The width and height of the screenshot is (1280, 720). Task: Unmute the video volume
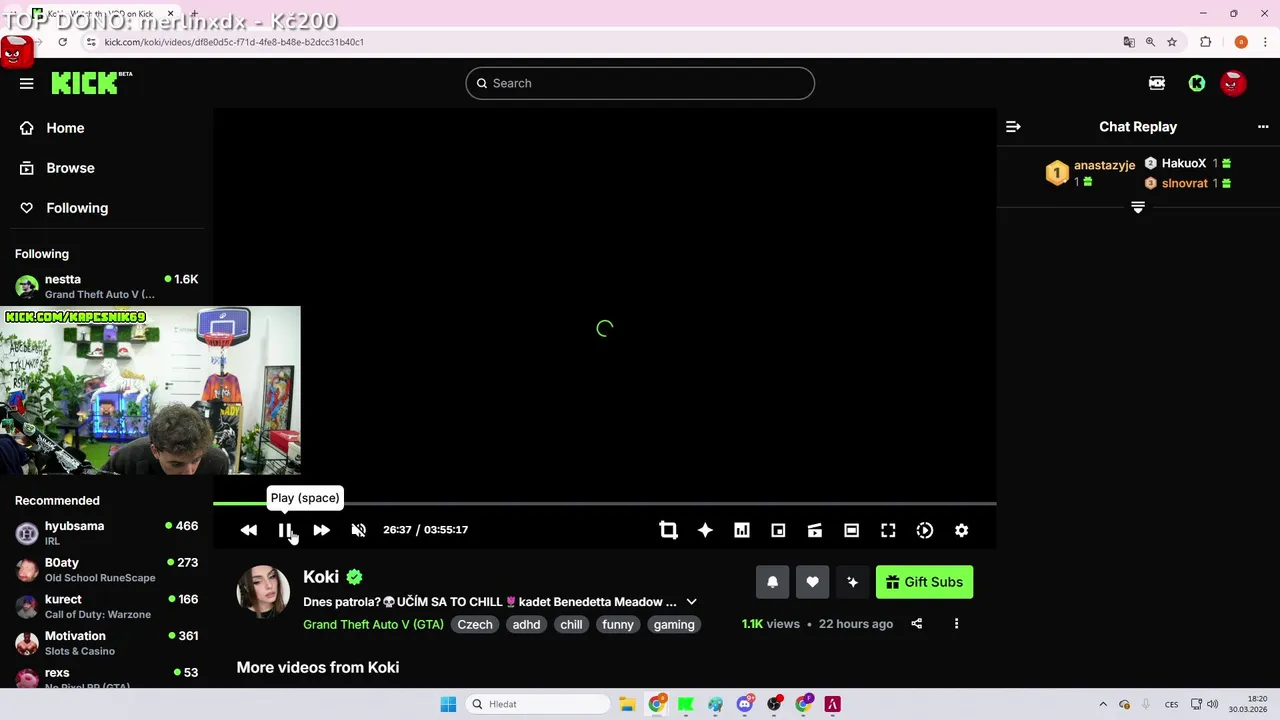[358, 530]
